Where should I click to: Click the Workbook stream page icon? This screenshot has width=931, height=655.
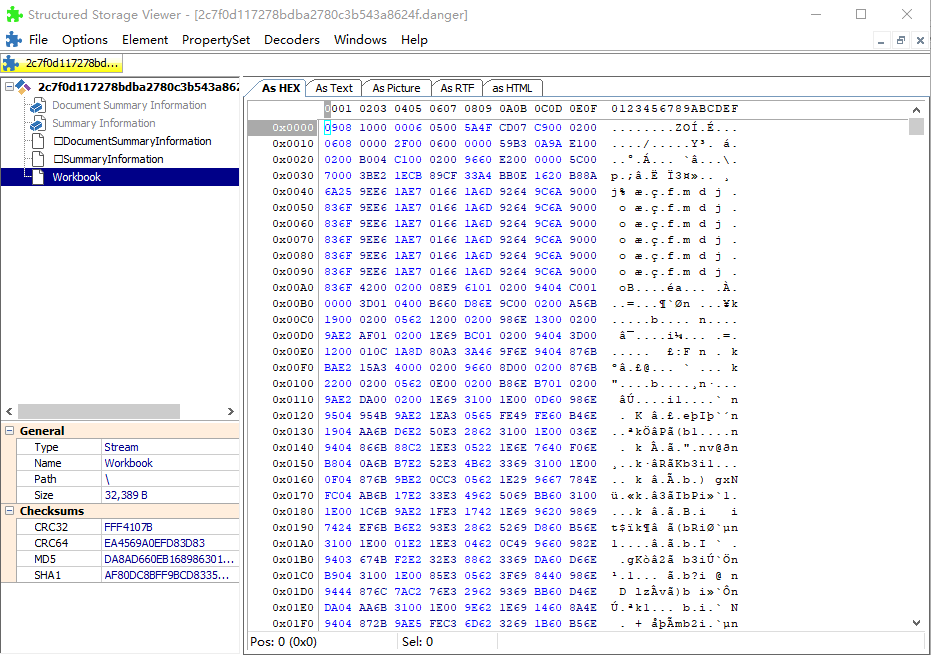[37, 177]
